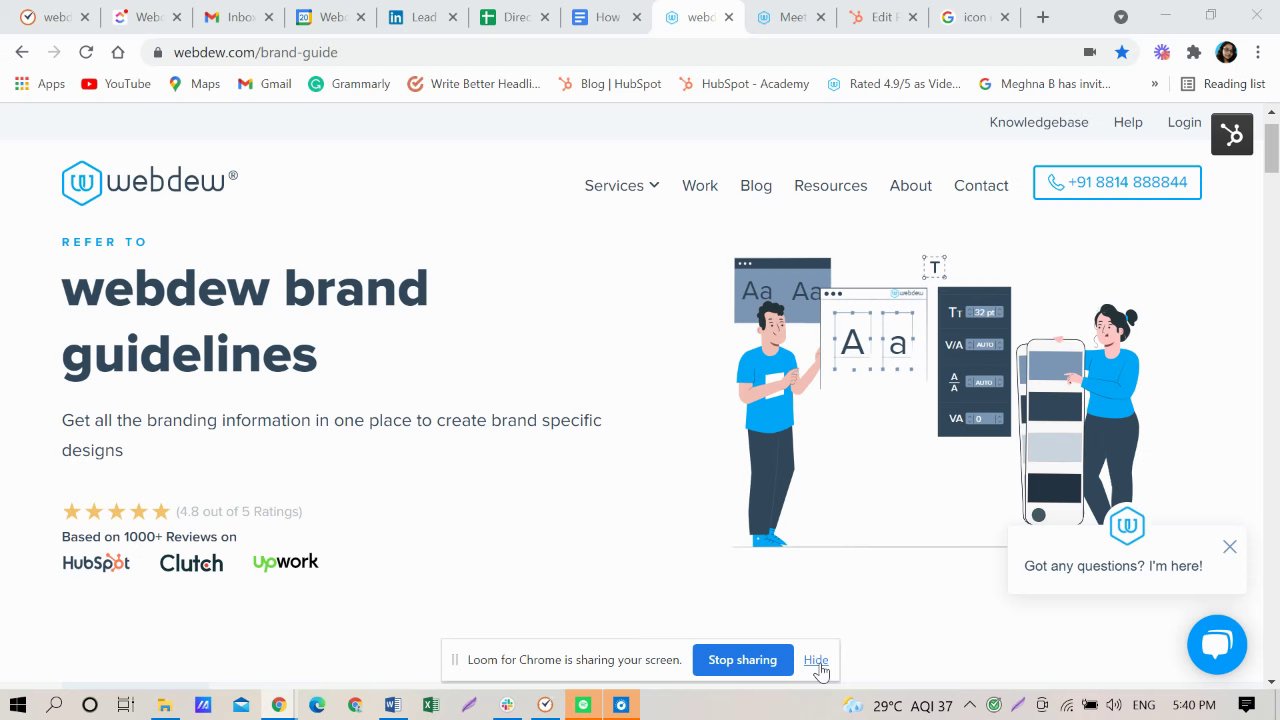Open the Help link
Image resolution: width=1280 pixels, height=720 pixels.
click(x=1128, y=122)
